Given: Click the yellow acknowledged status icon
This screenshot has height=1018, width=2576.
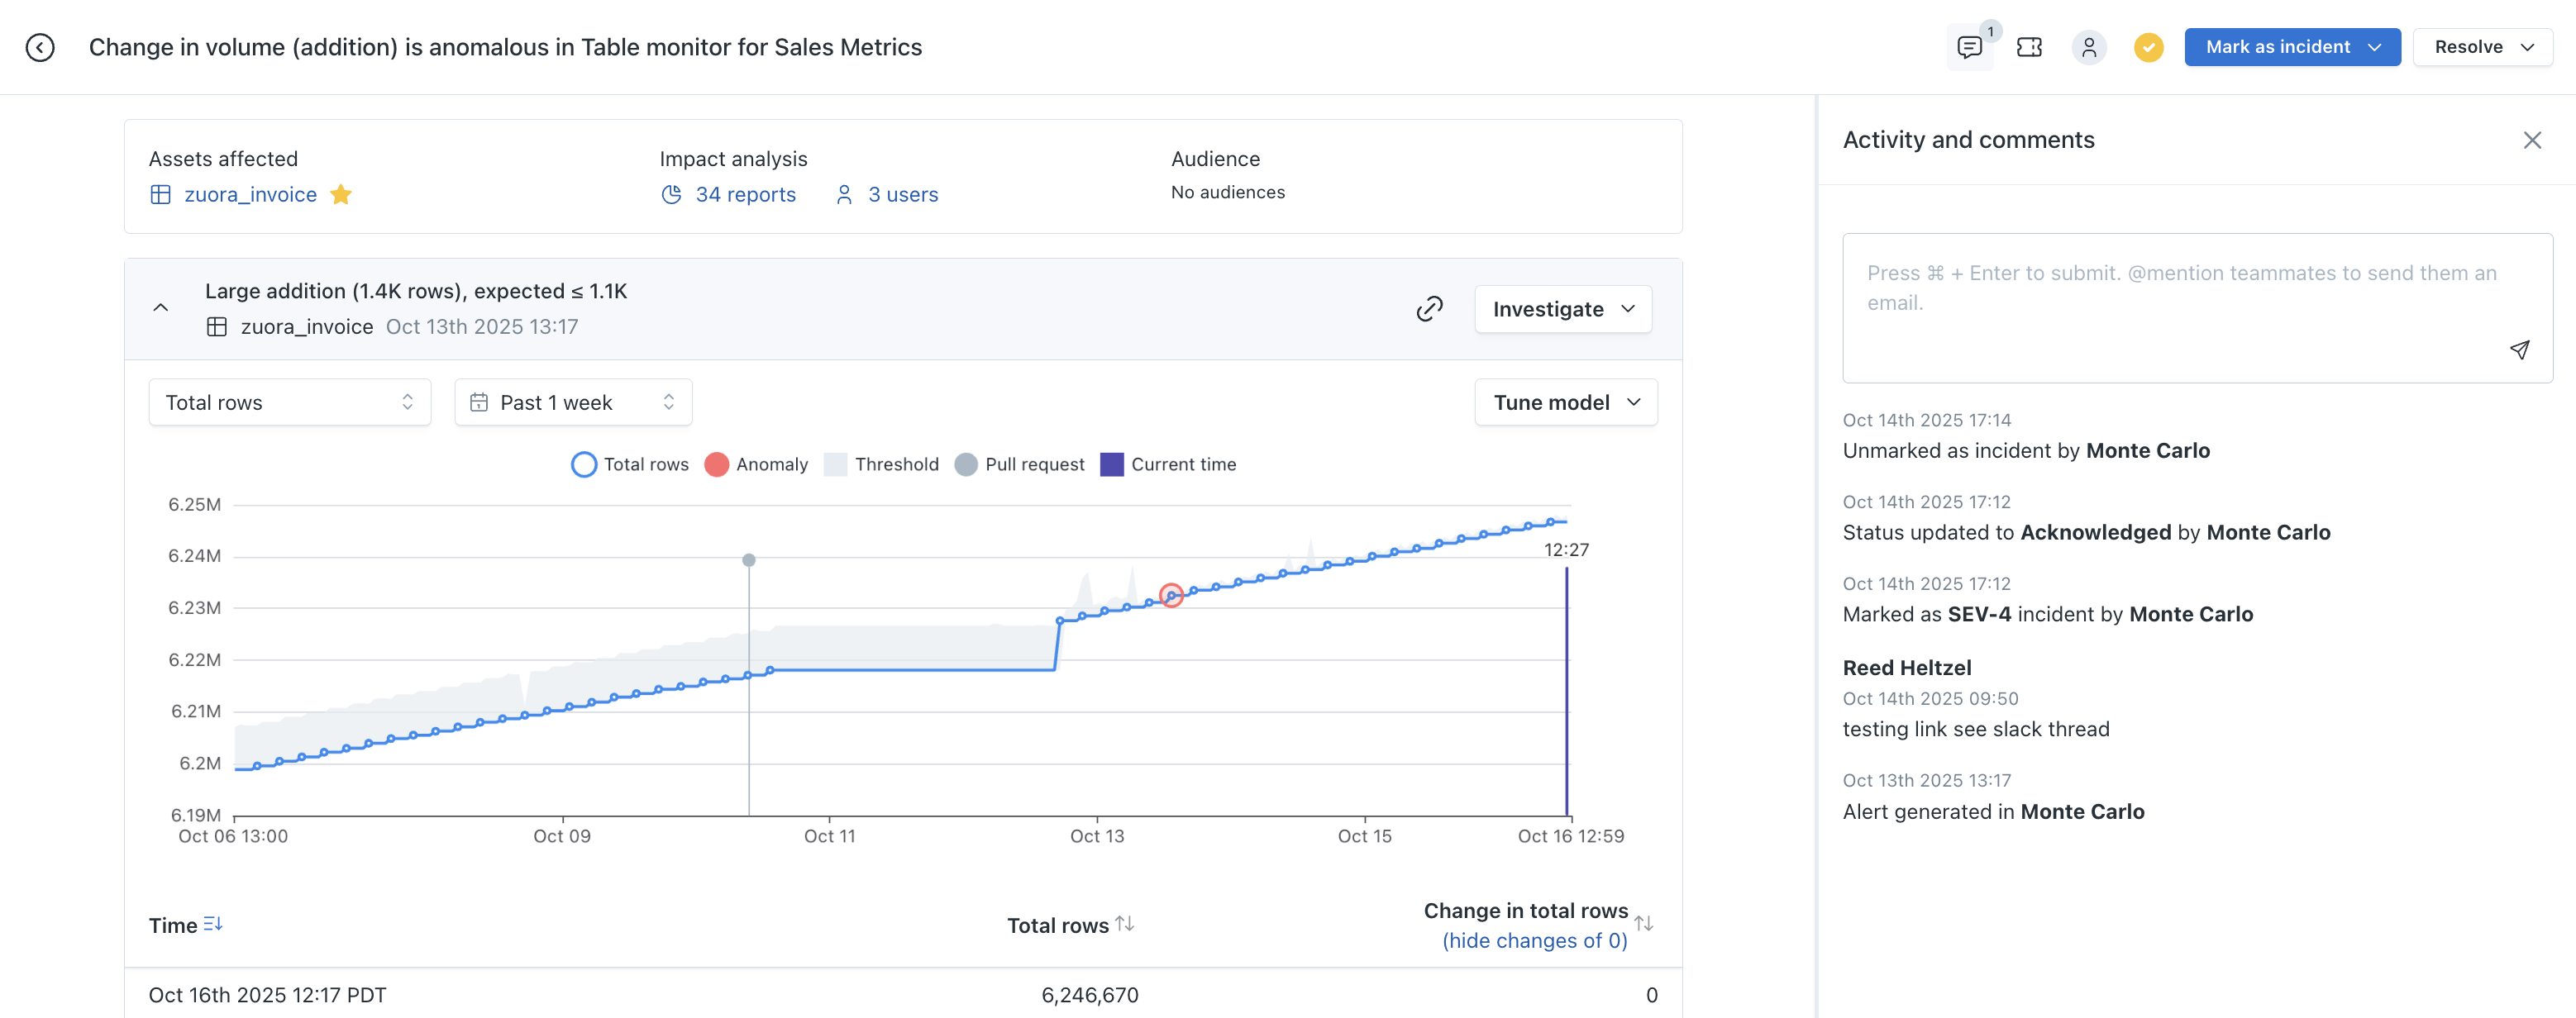Looking at the screenshot, I should (2148, 47).
